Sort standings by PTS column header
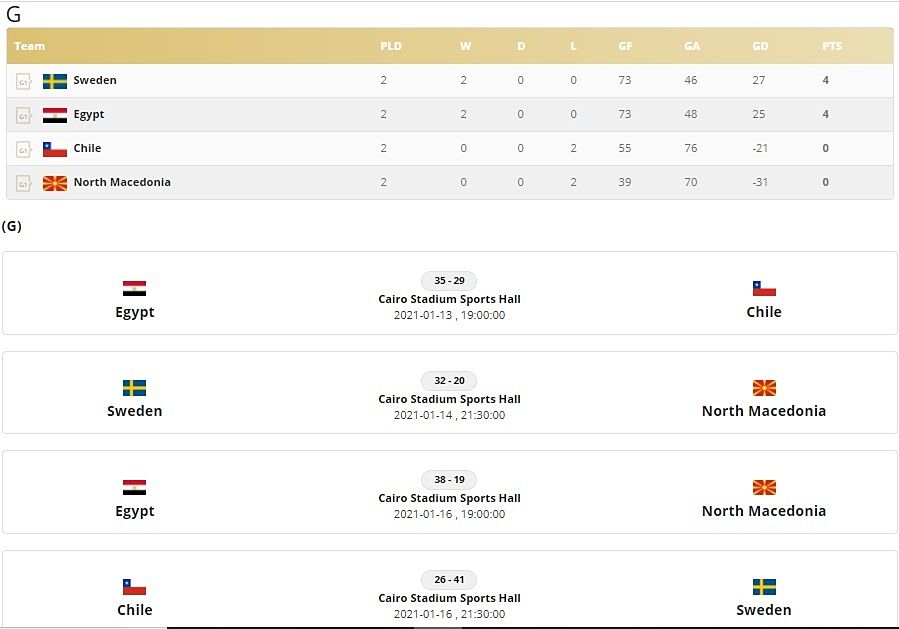This screenshot has height=629, width=899. (x=832, y=46)
